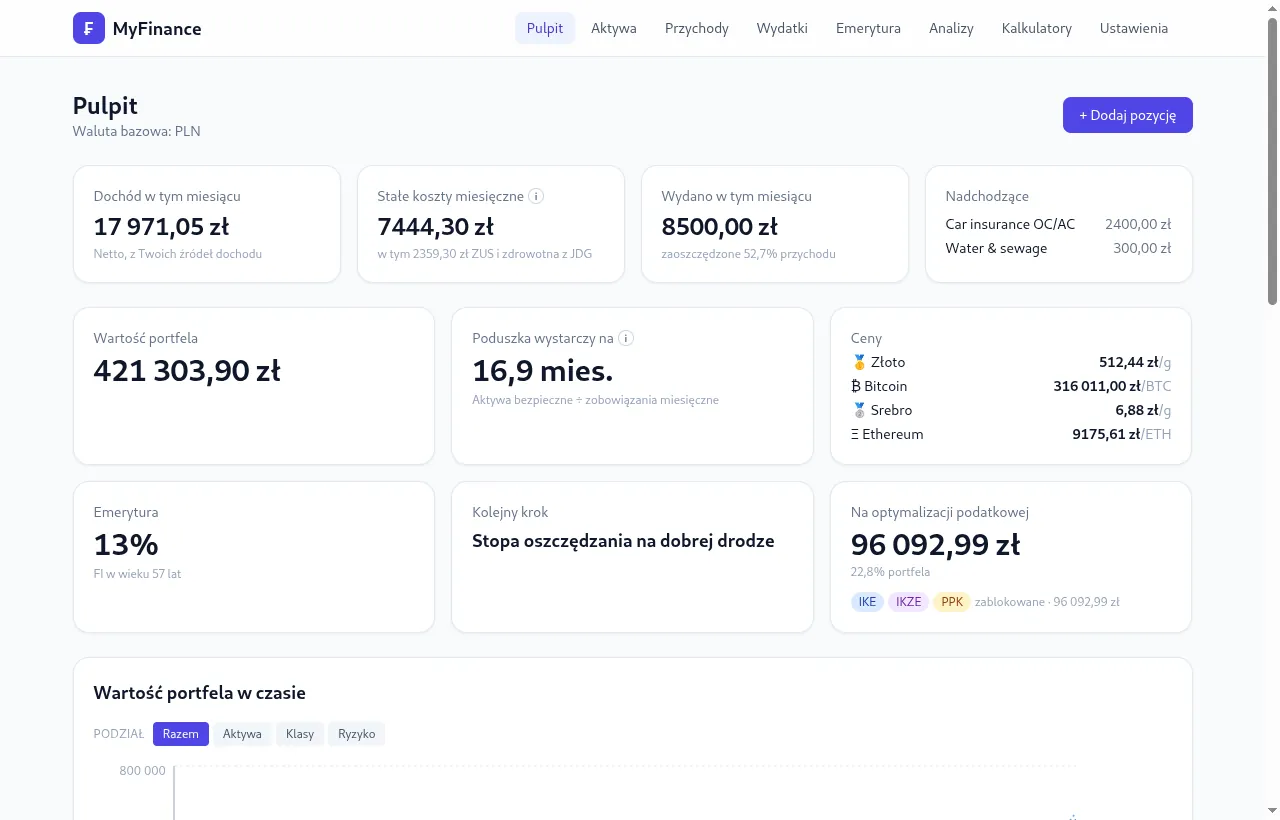Click the MyFinance logo icon
Image resolution: width=1280 pixels, height=820 pixels.
coord(89,28)
